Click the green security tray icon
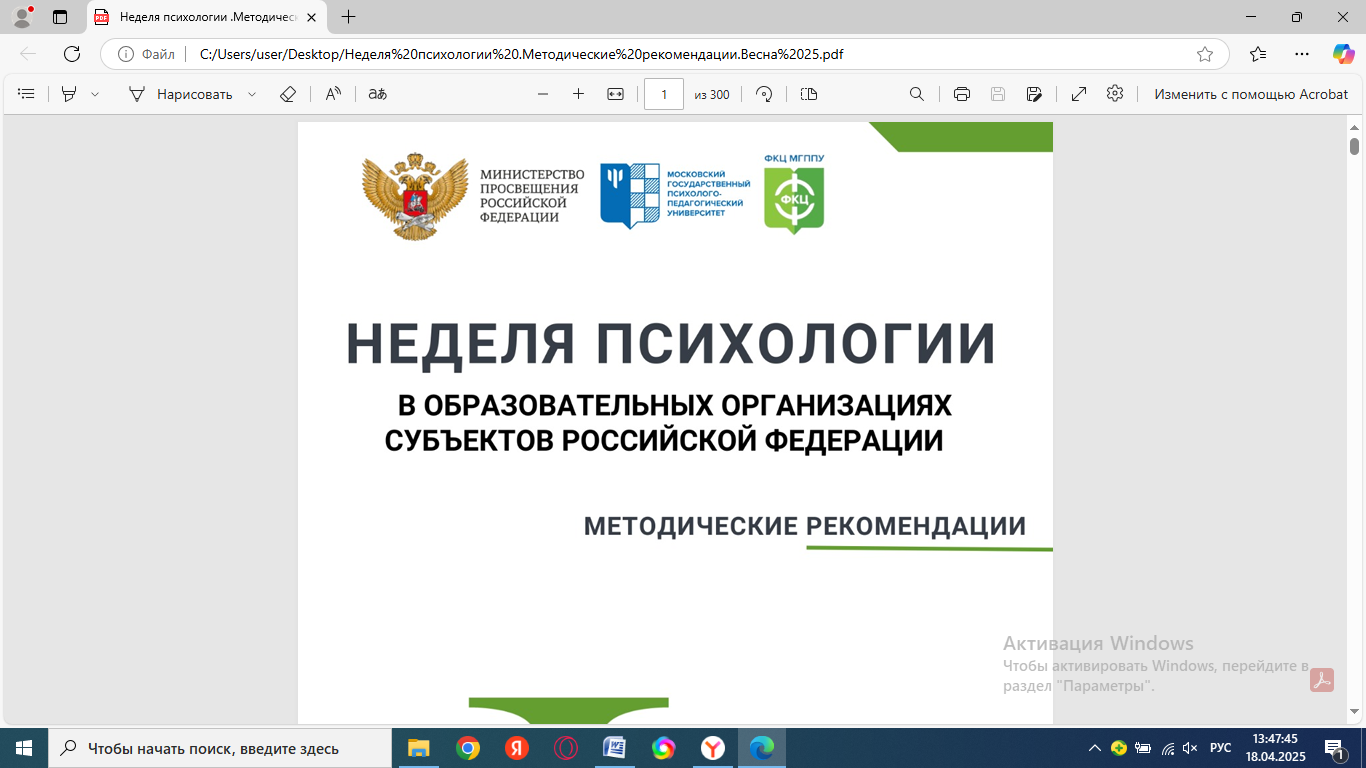The height and width of the screenshot is (768, 1366). click(1119, 748)
